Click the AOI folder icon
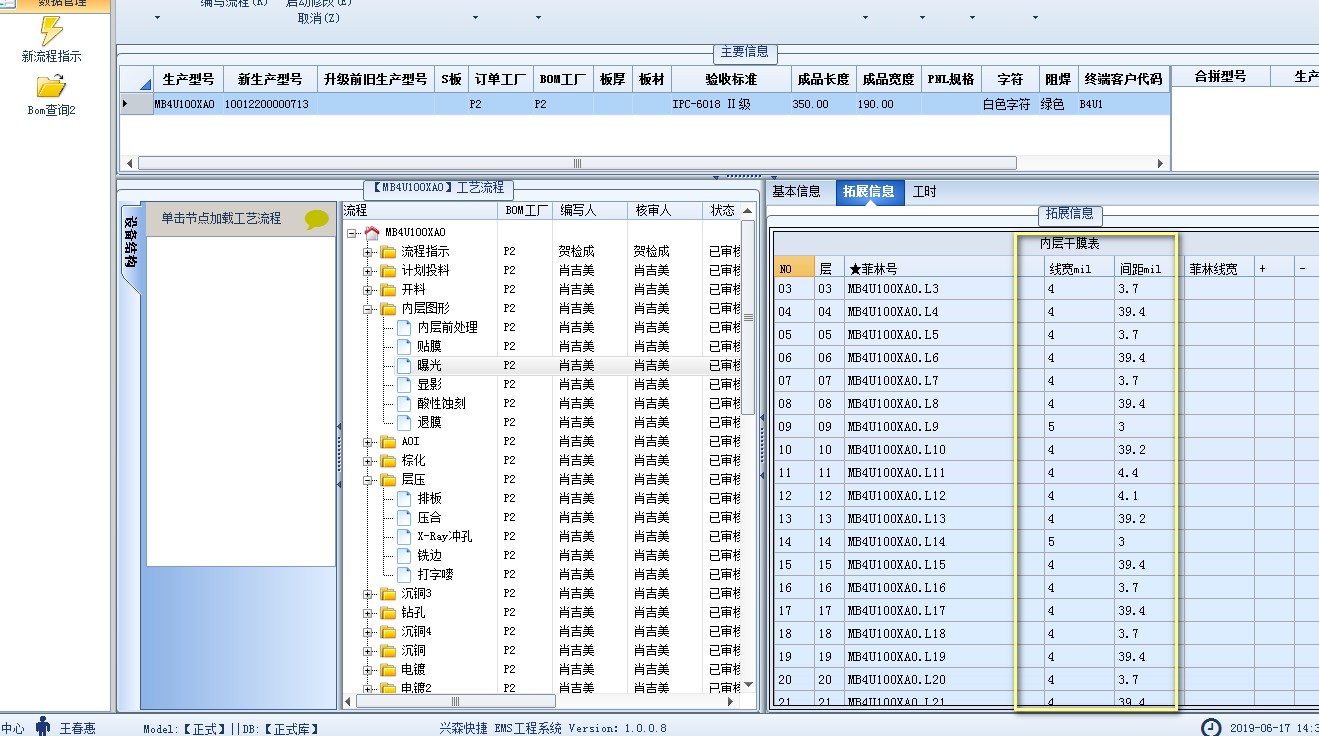The height and width of the screenshot is (736, 1319). pos(388,441)
